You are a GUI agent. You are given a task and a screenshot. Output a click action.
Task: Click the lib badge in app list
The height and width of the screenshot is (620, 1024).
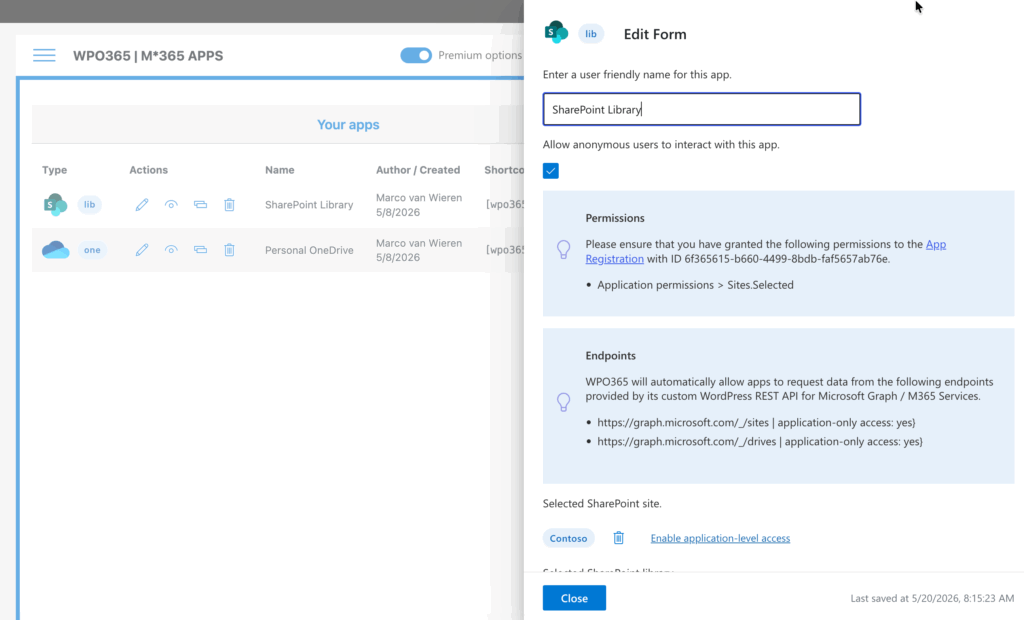[x=89, y=204]
